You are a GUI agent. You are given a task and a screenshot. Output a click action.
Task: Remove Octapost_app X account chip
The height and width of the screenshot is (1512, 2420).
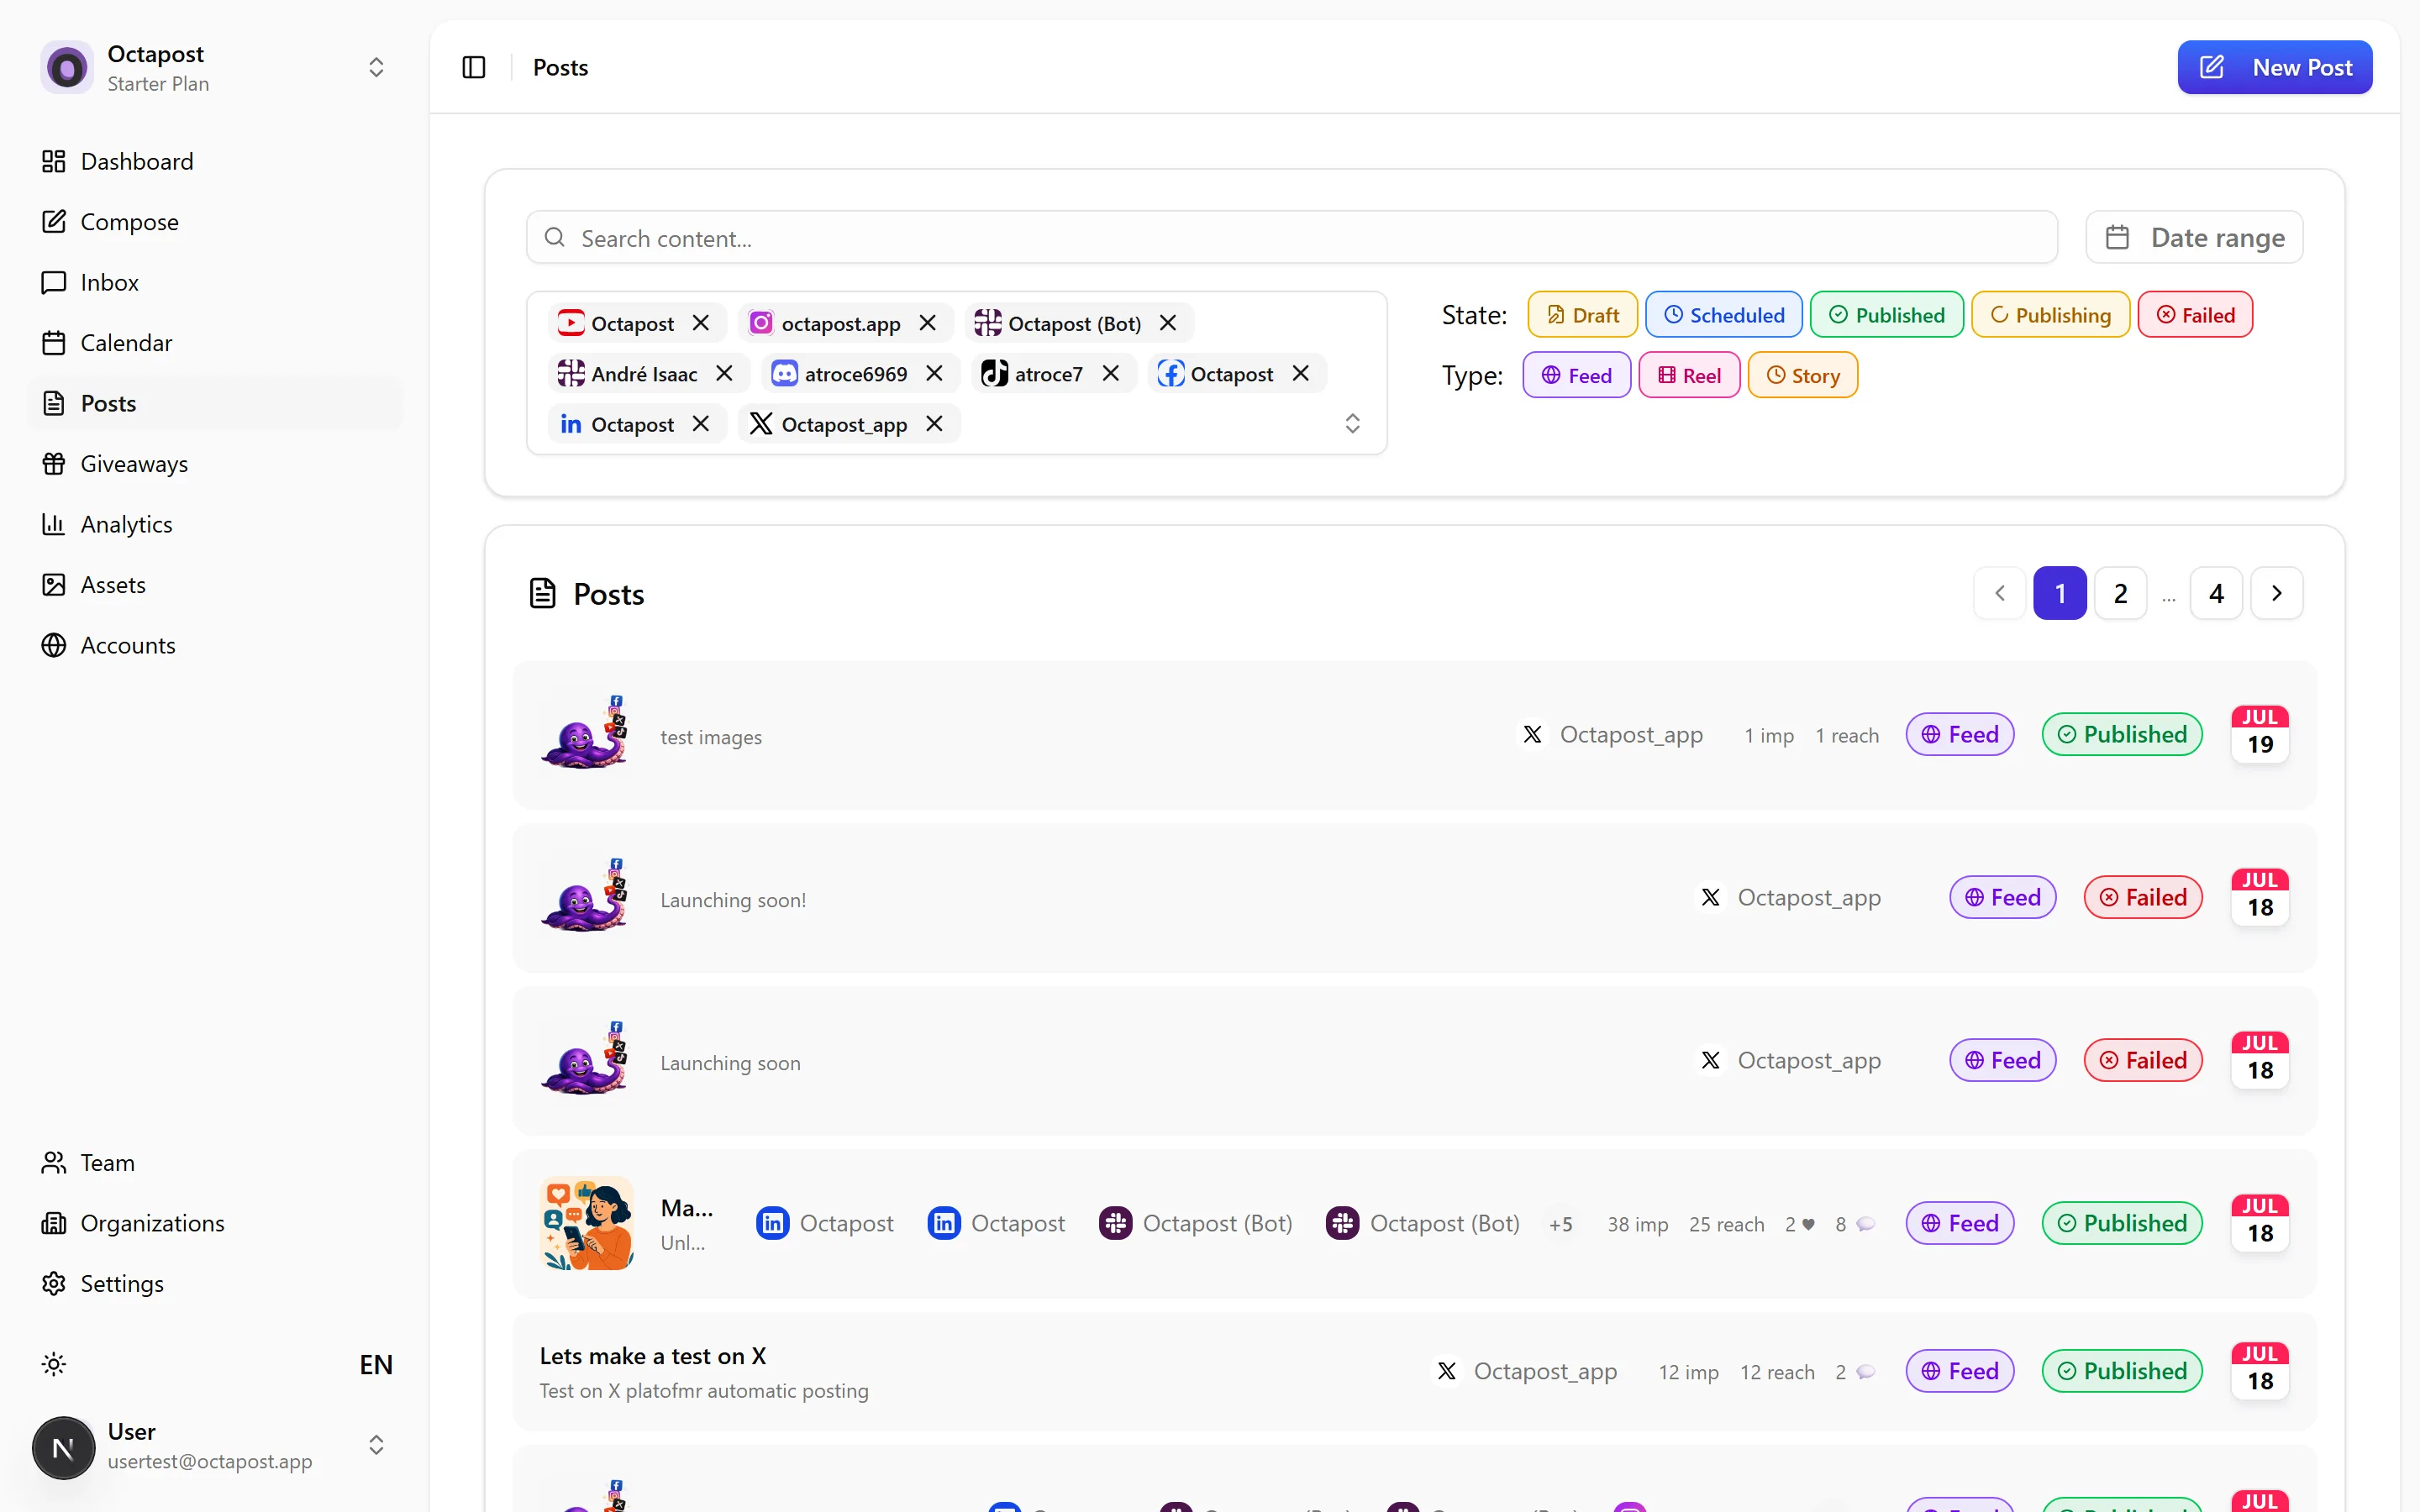point(935,424)
